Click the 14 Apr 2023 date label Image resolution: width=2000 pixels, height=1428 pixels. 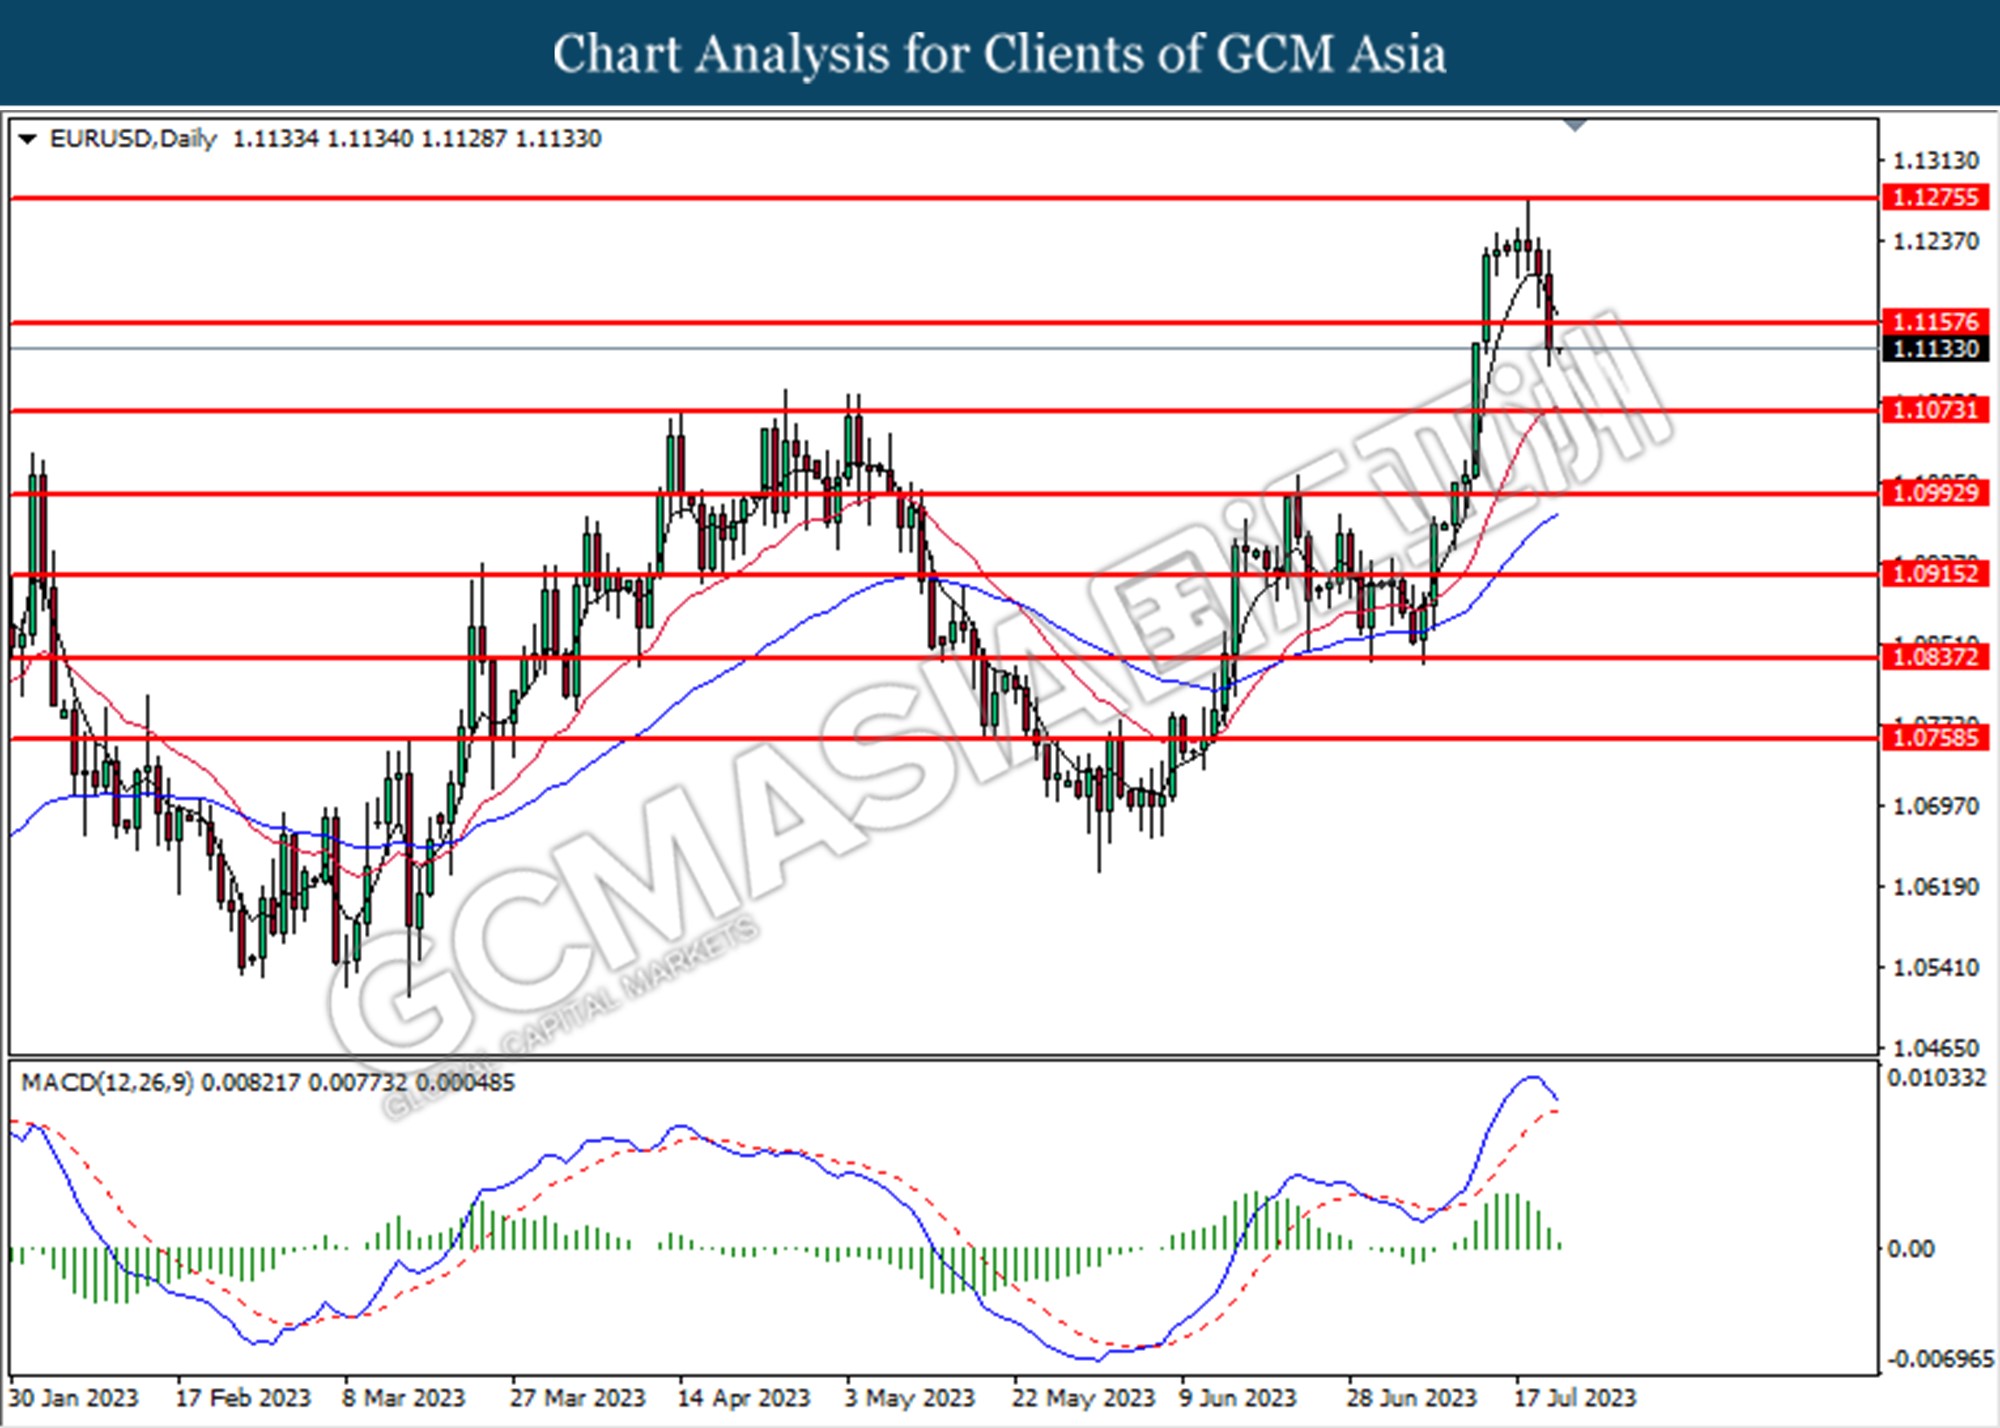point(743,1397)
